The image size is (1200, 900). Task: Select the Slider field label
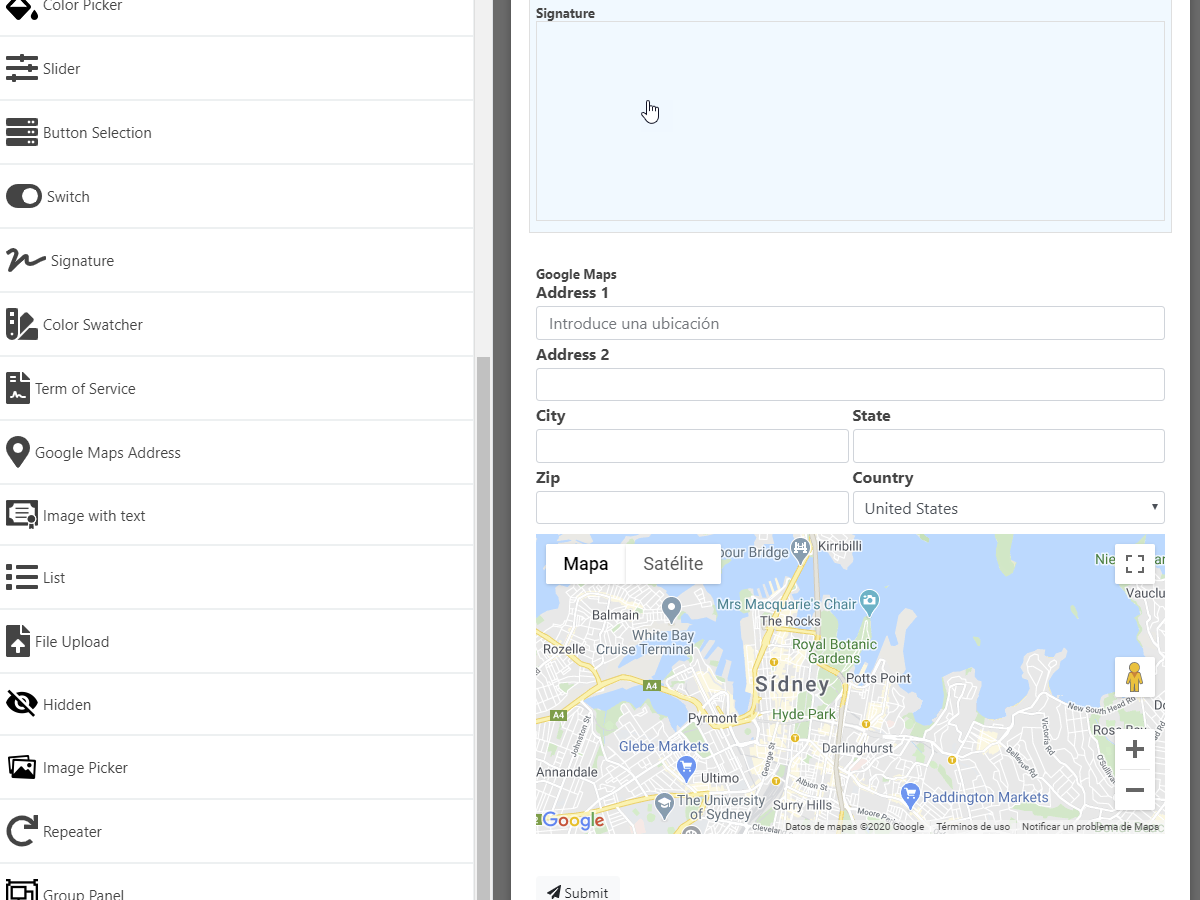click(62, 69)
